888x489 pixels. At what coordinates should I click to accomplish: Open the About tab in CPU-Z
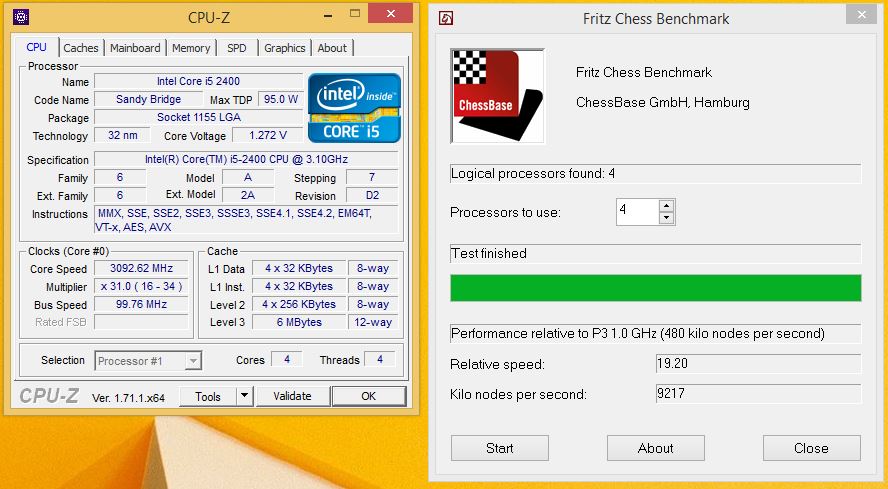(x=332, y=48)
